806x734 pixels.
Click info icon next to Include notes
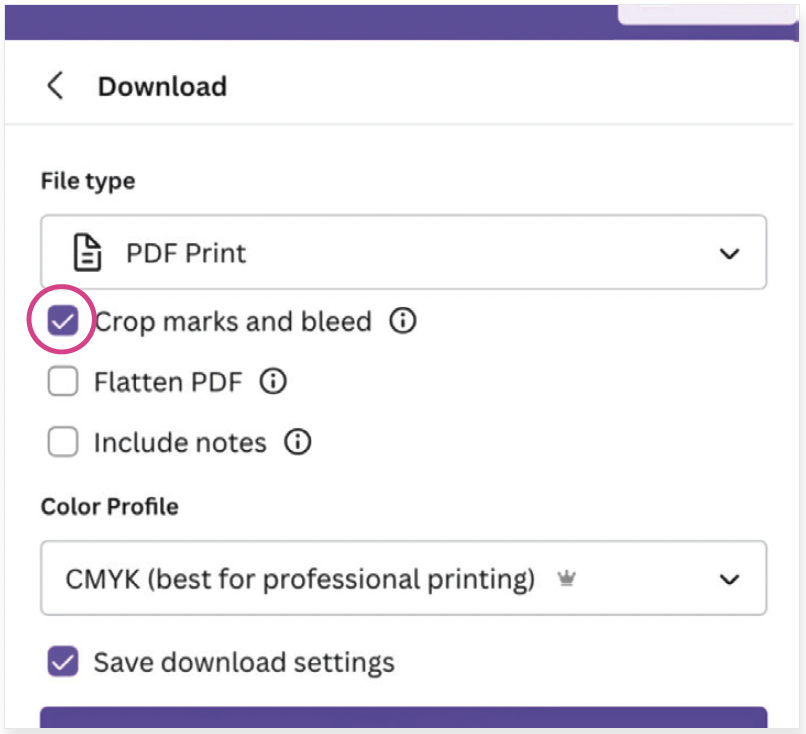point(297,442)
